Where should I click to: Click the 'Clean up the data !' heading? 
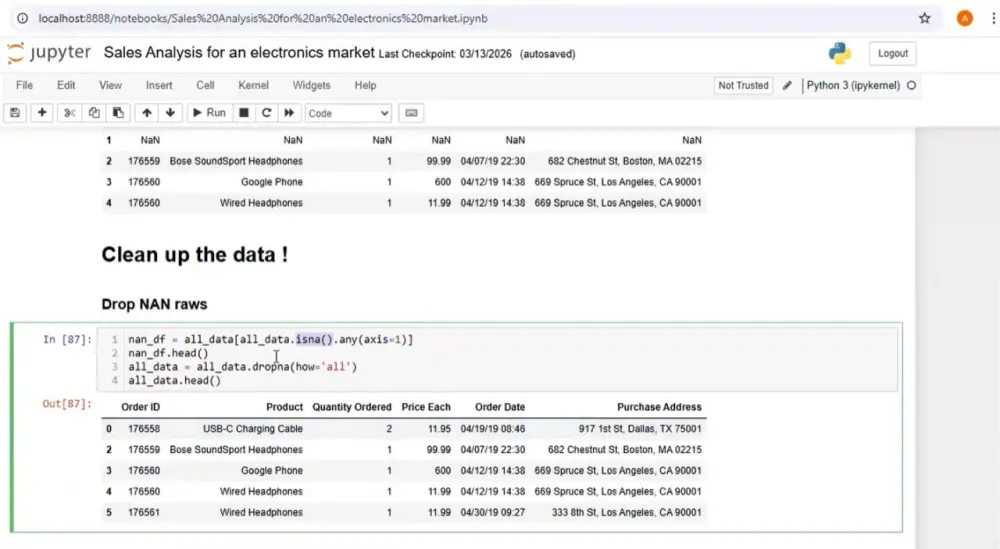195,254
